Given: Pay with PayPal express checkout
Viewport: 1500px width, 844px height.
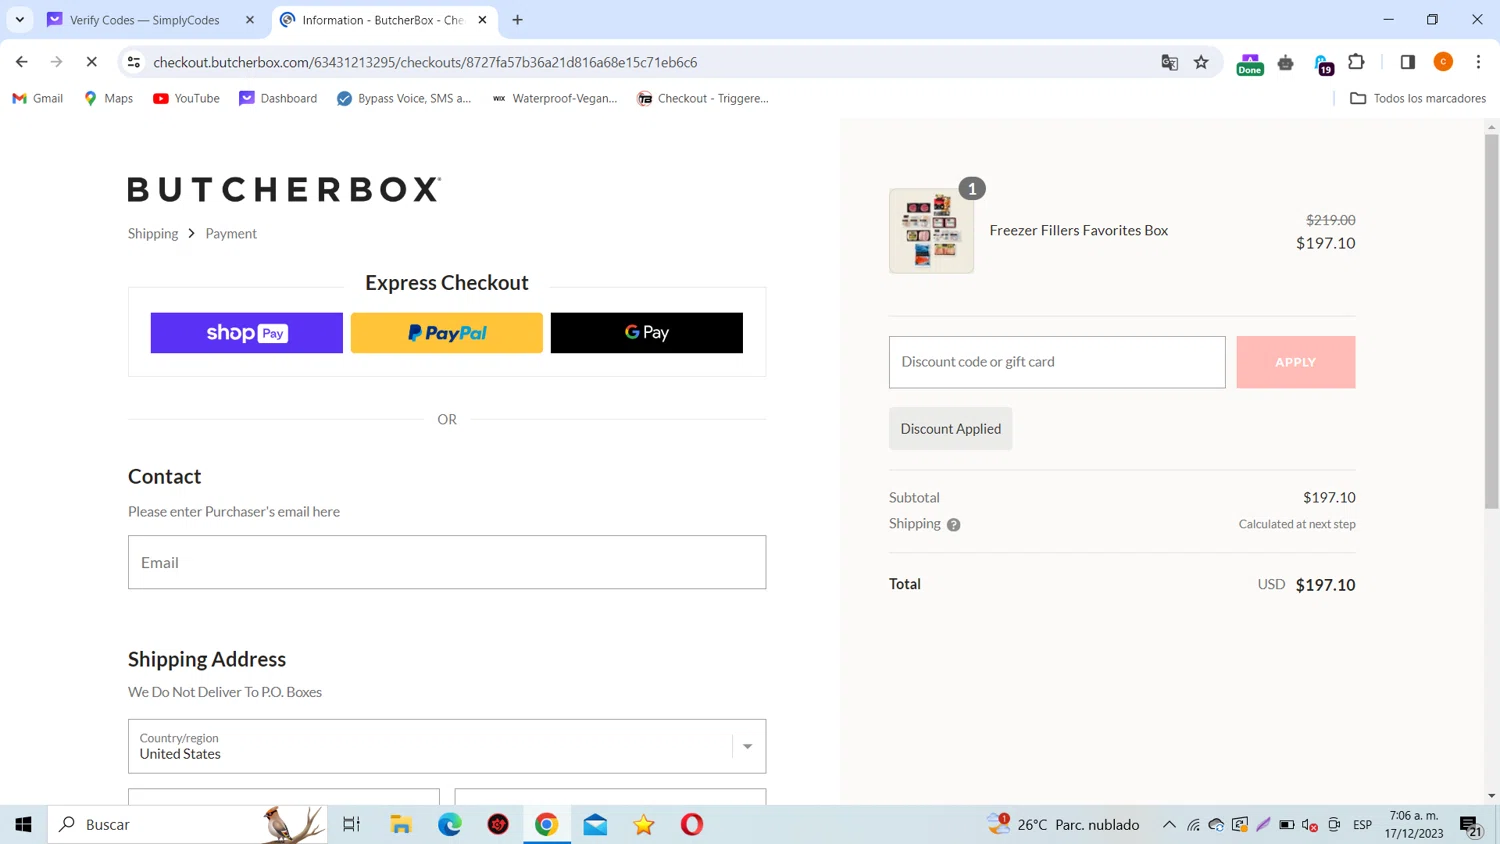Looking at the screenshot, I should click(447, 333).
